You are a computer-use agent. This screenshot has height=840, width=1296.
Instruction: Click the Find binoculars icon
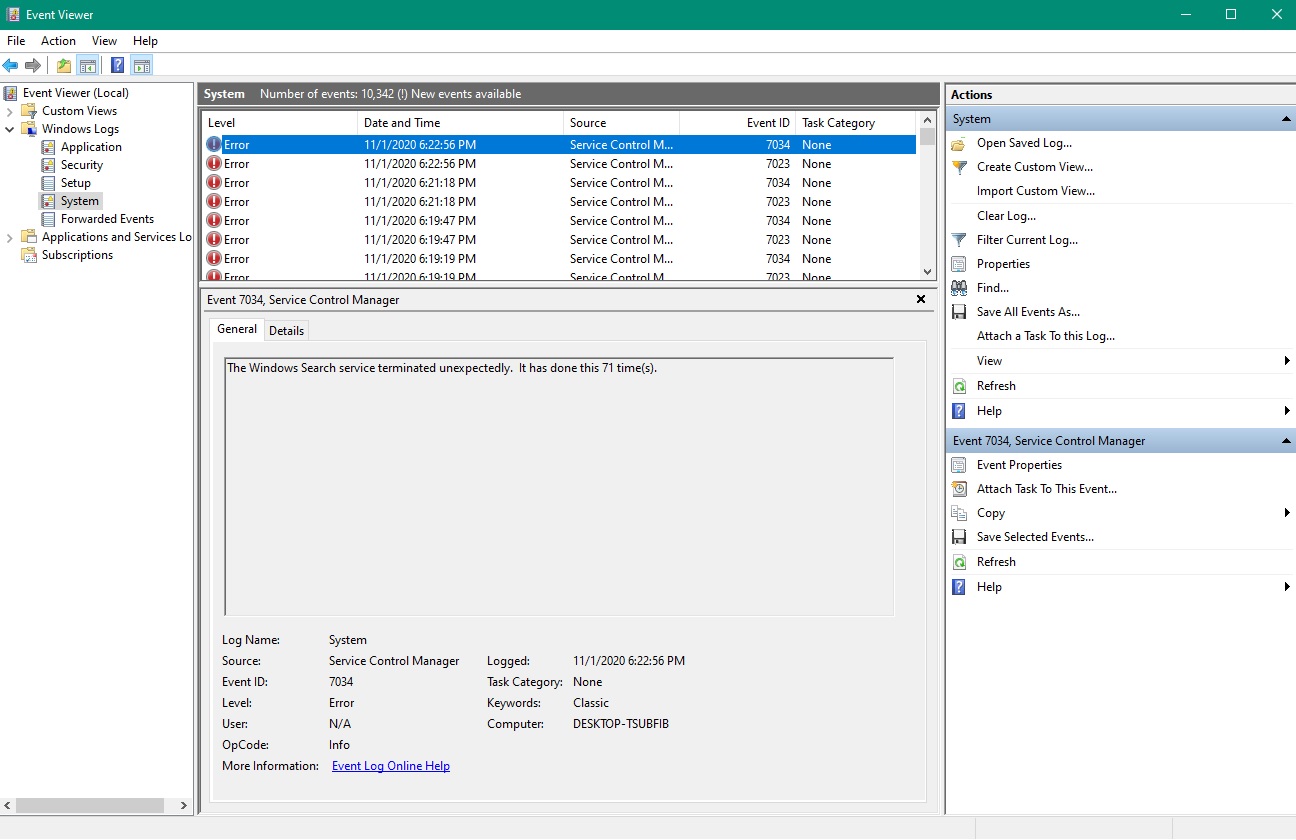[x=959, y=288]
